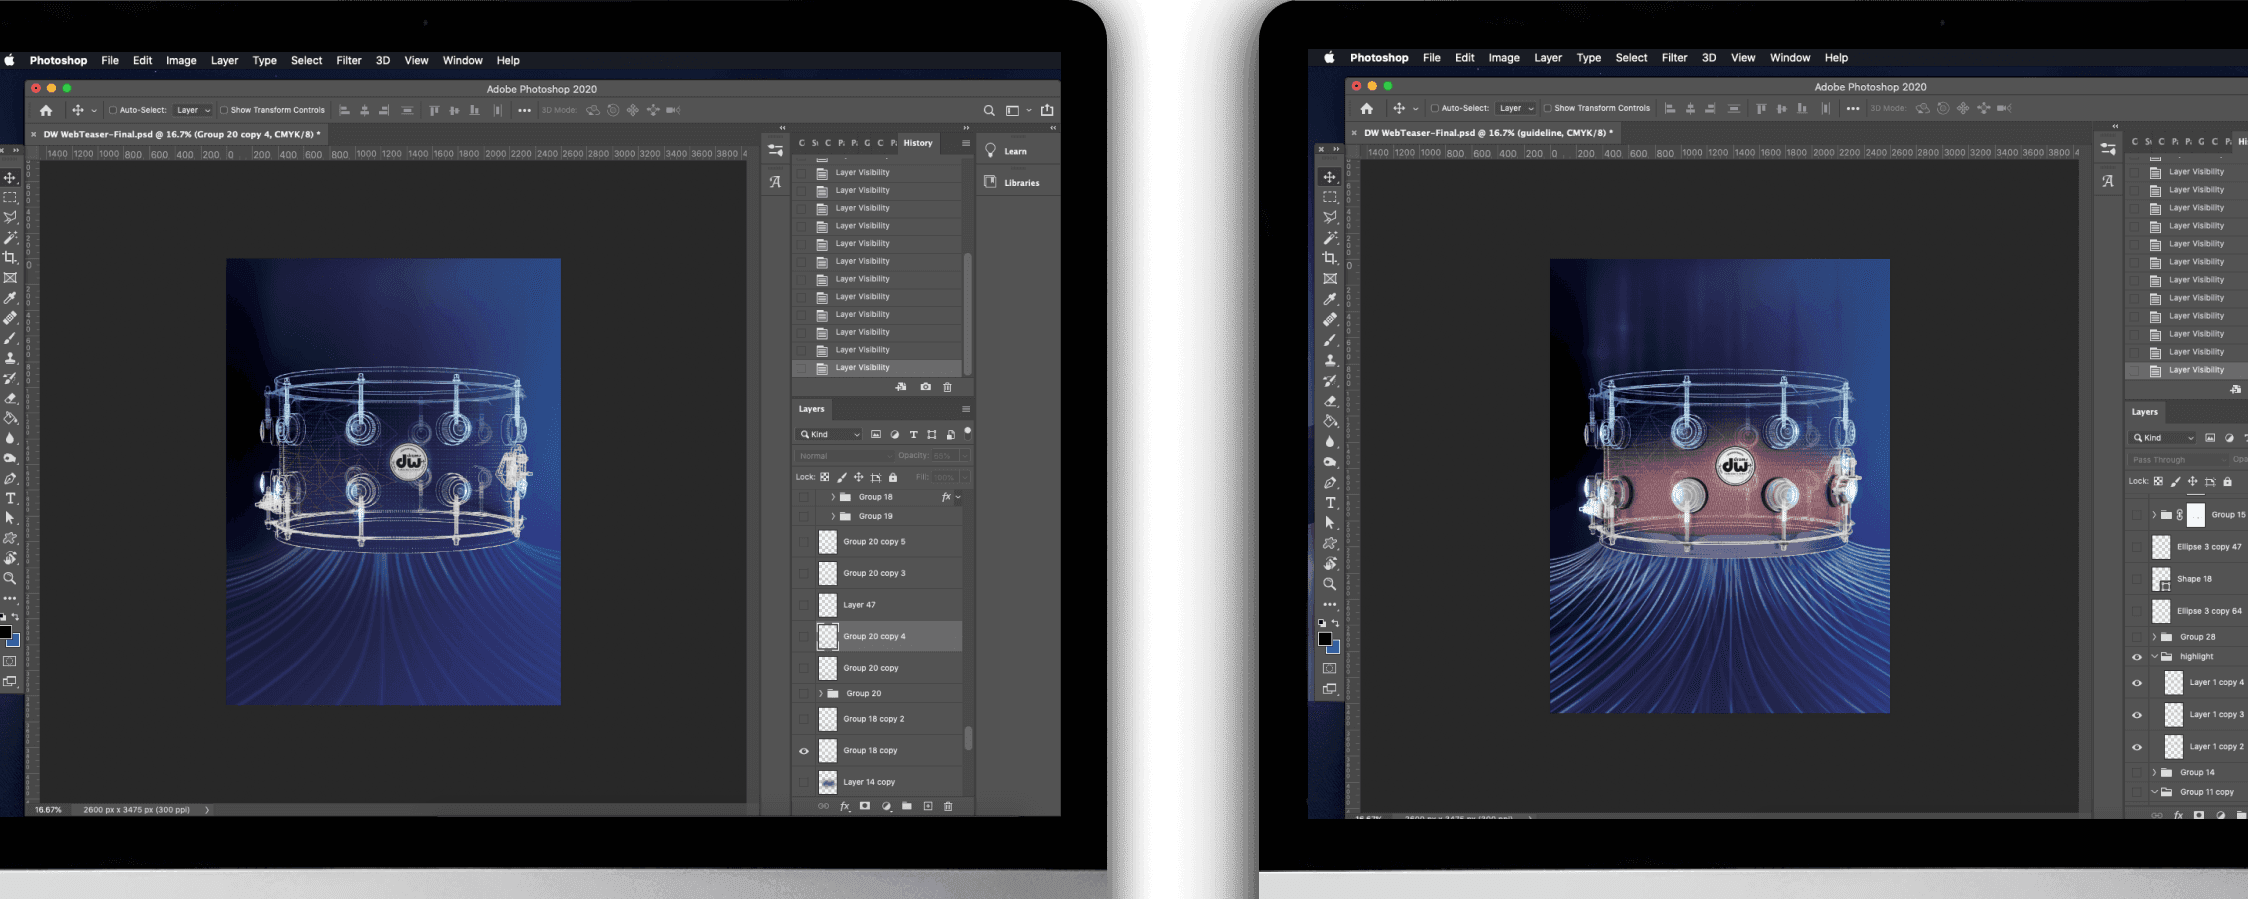Viewport: 2248px width, 899px height.
Task: Open Pass Through blend mode dropdown in right window
Action: click(x=2177, y=460)
